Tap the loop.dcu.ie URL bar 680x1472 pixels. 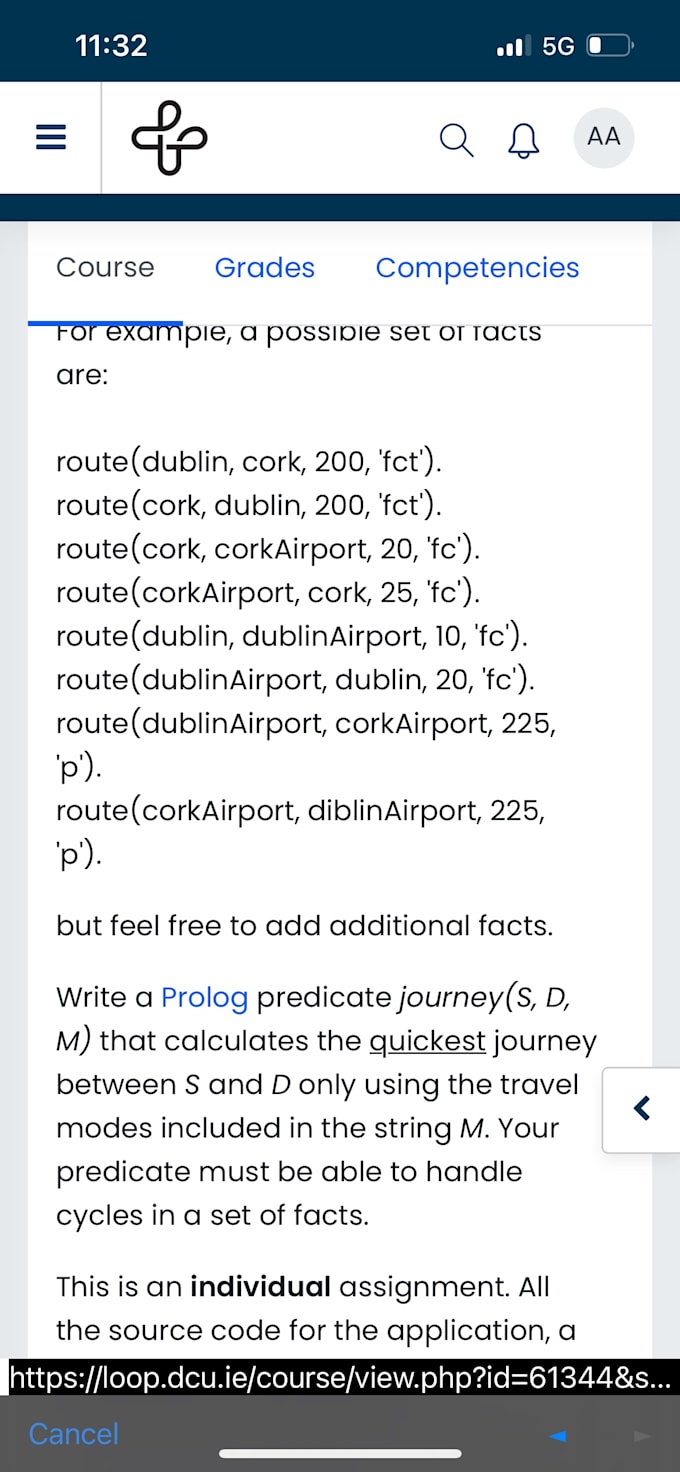point(341,1377)
